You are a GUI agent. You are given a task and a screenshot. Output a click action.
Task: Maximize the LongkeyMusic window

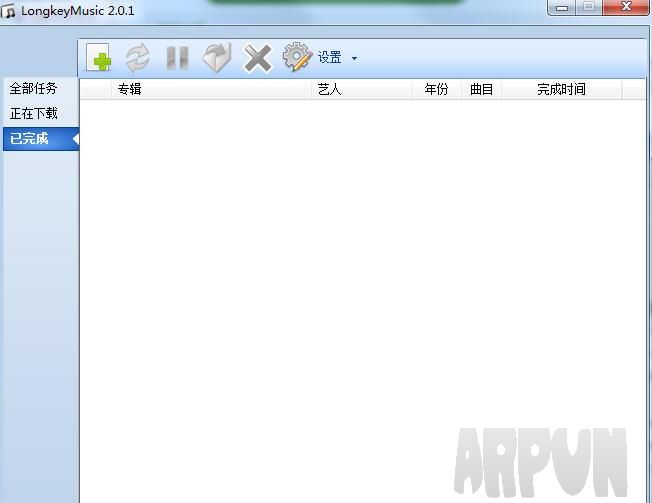589,7
